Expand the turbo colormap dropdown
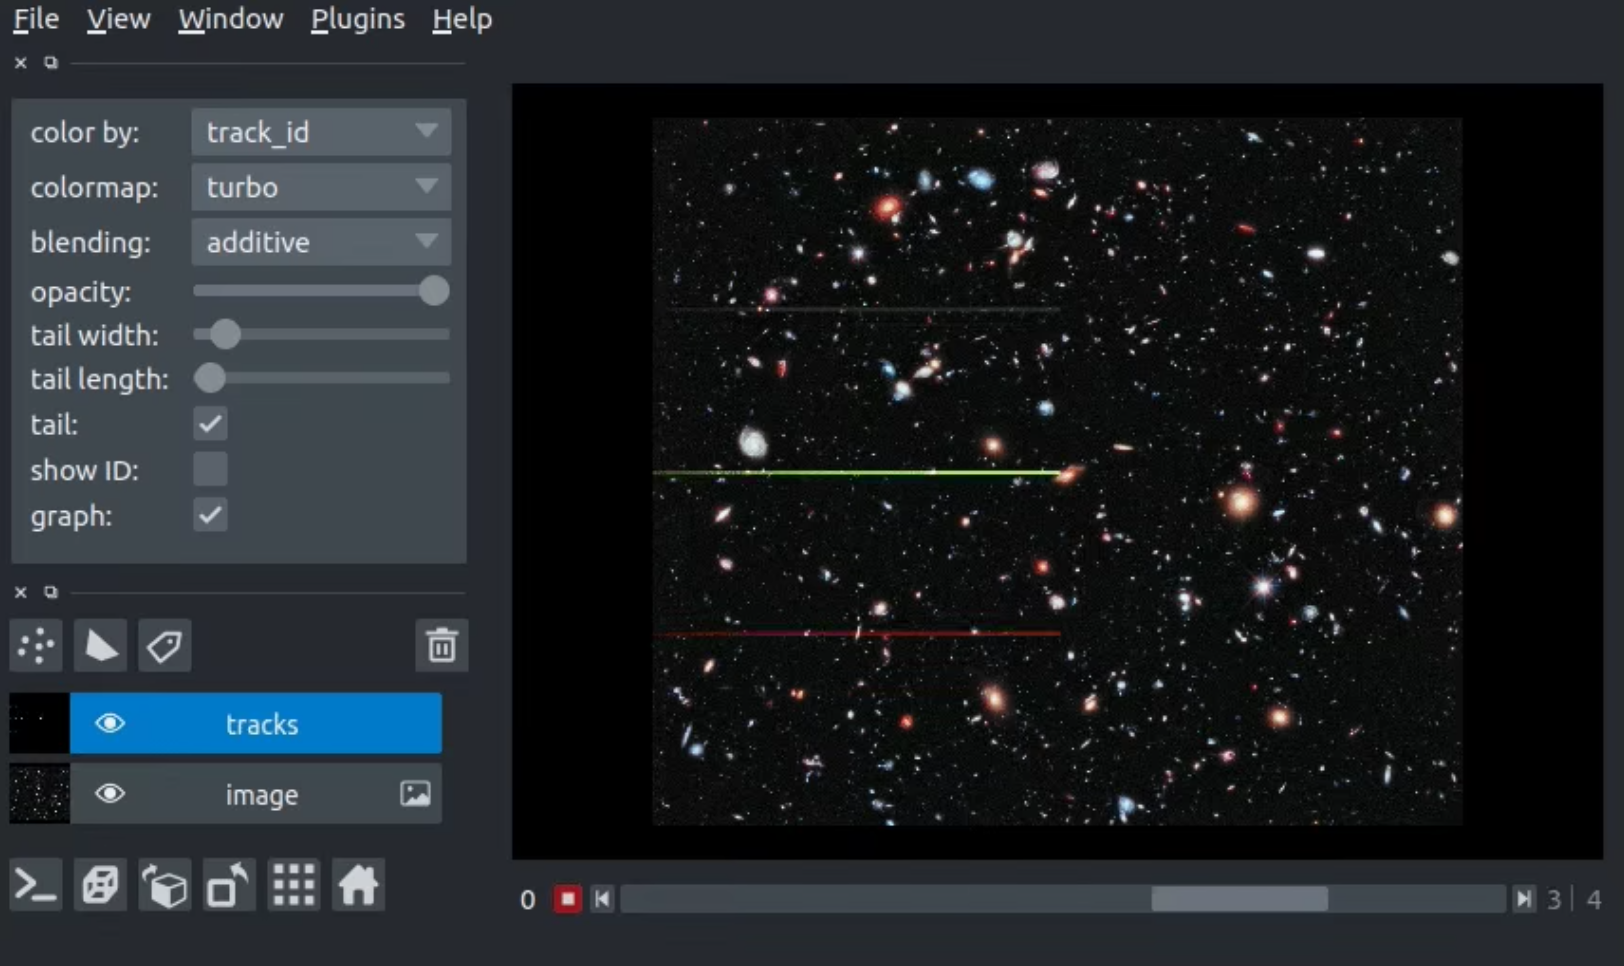Screen dimensions: 1624x966 point(320,187)
